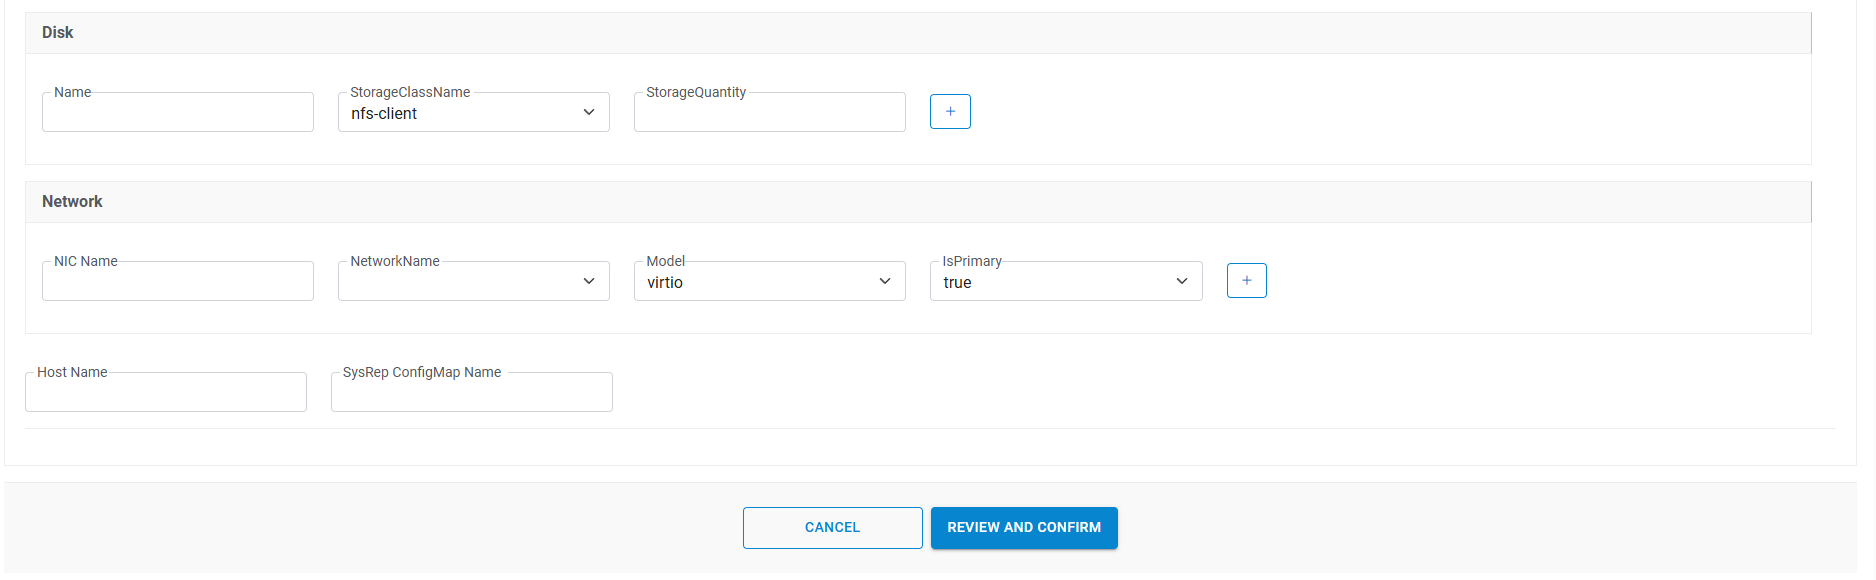The height and width of the screenshot is (580, 1876).
Task: Click the true value in IsPrimary
Action: (x=957, y=283)
